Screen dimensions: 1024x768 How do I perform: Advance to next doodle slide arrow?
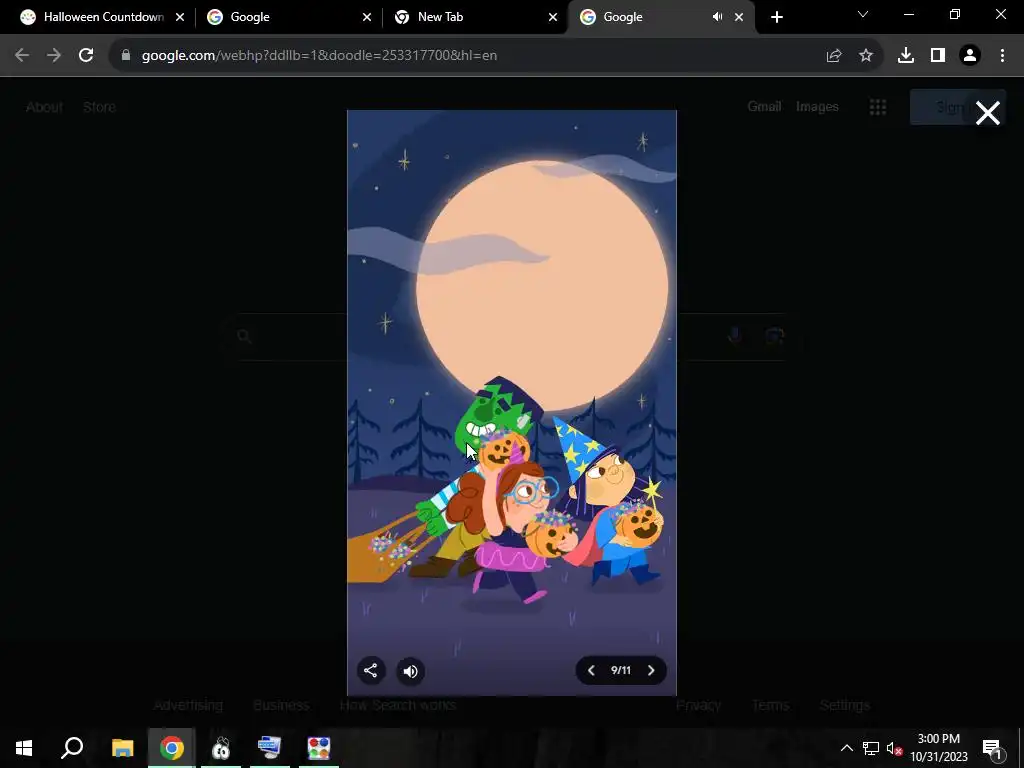(x=651, y=671)
